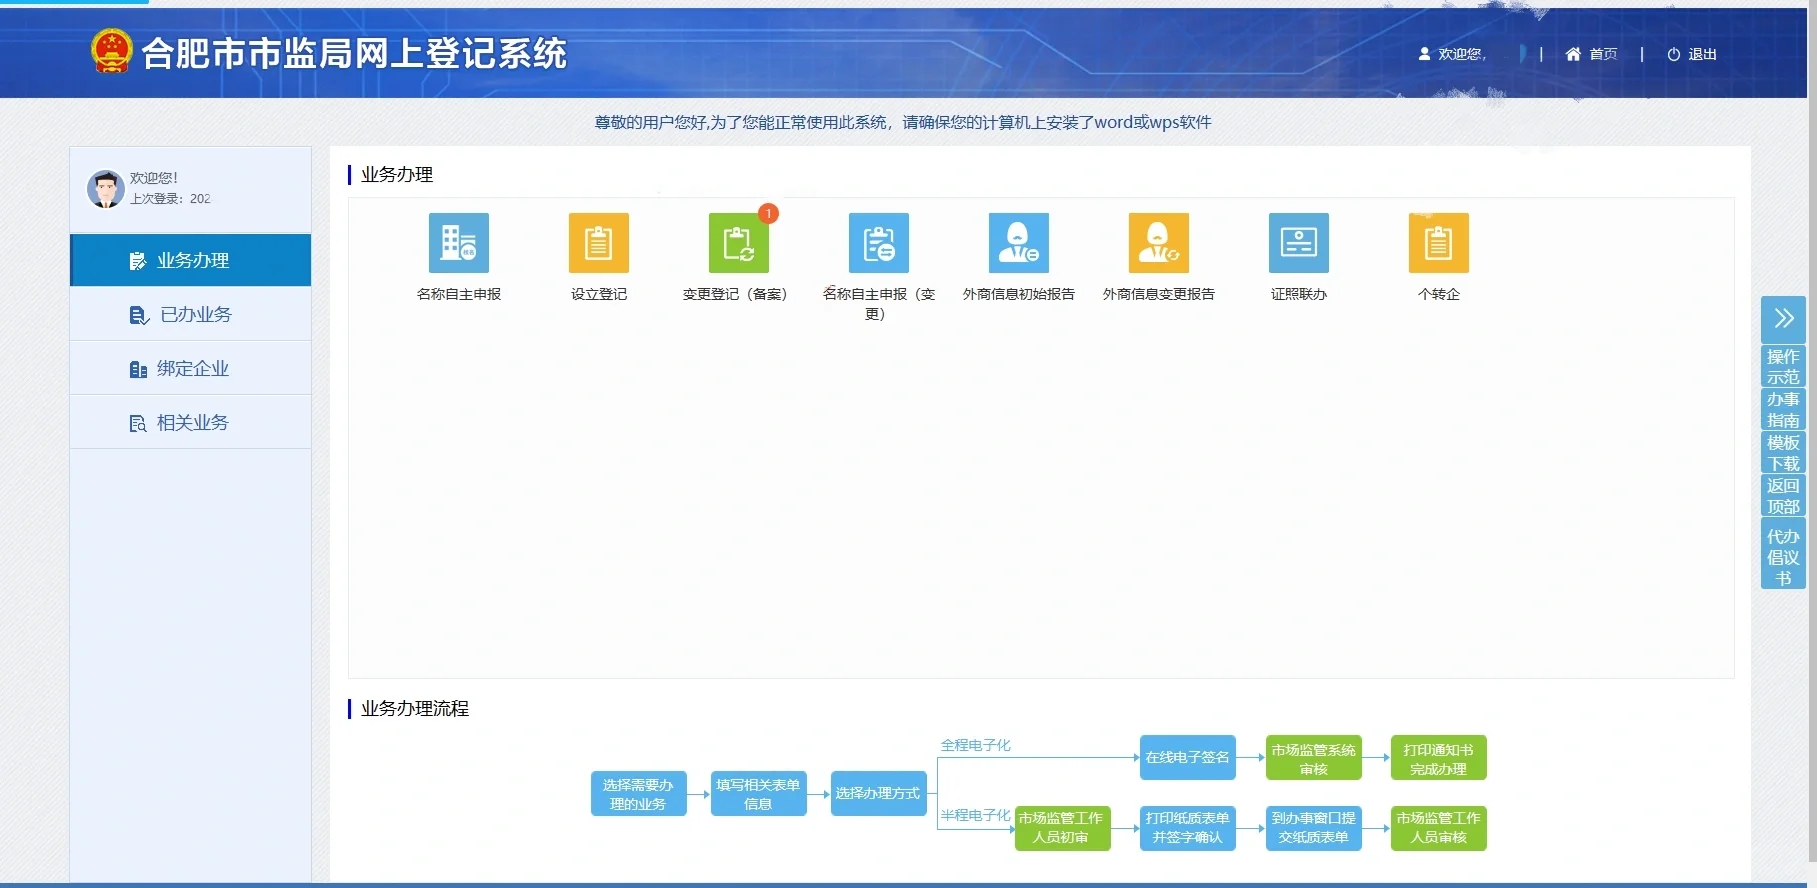Viewport: 1817px width, 888px height.
Task: Open 已办业务 in the left menu
Action: coord(191,315)
